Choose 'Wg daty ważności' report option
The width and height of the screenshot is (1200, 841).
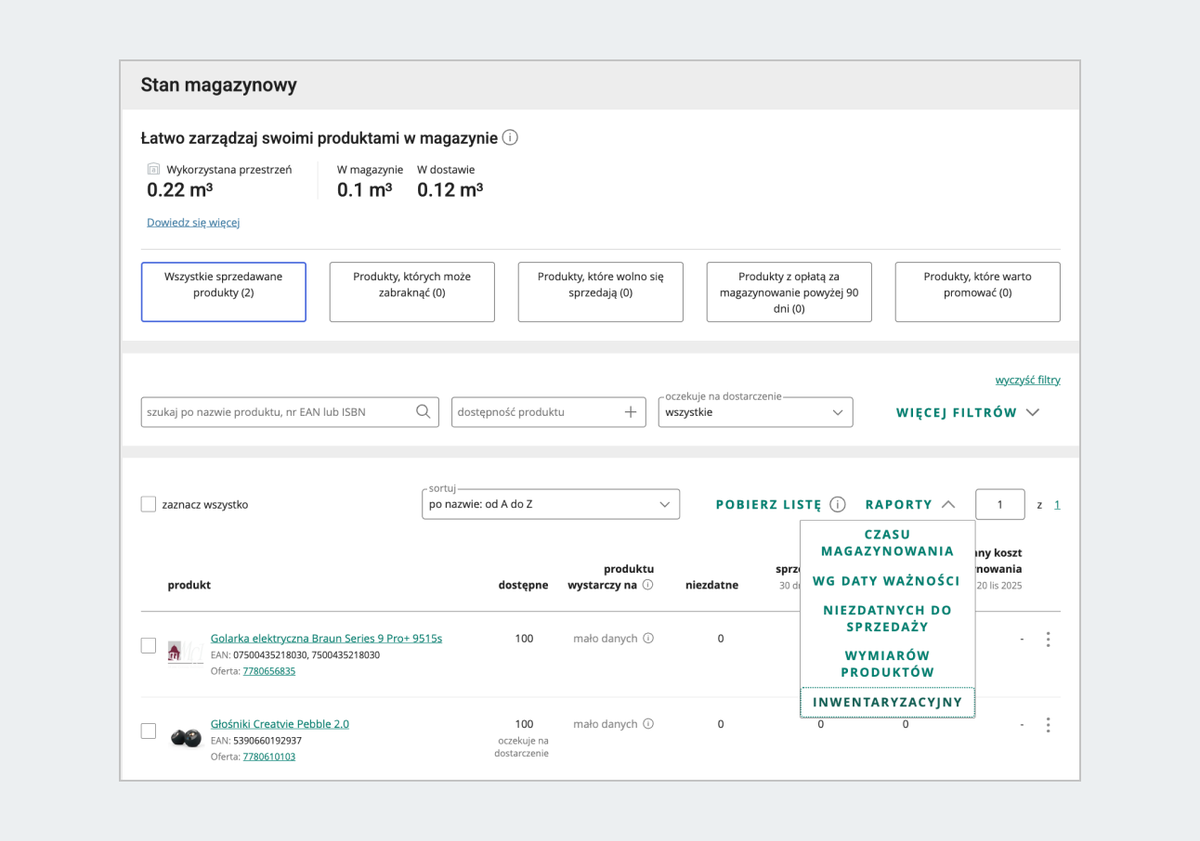coord(886,581)
